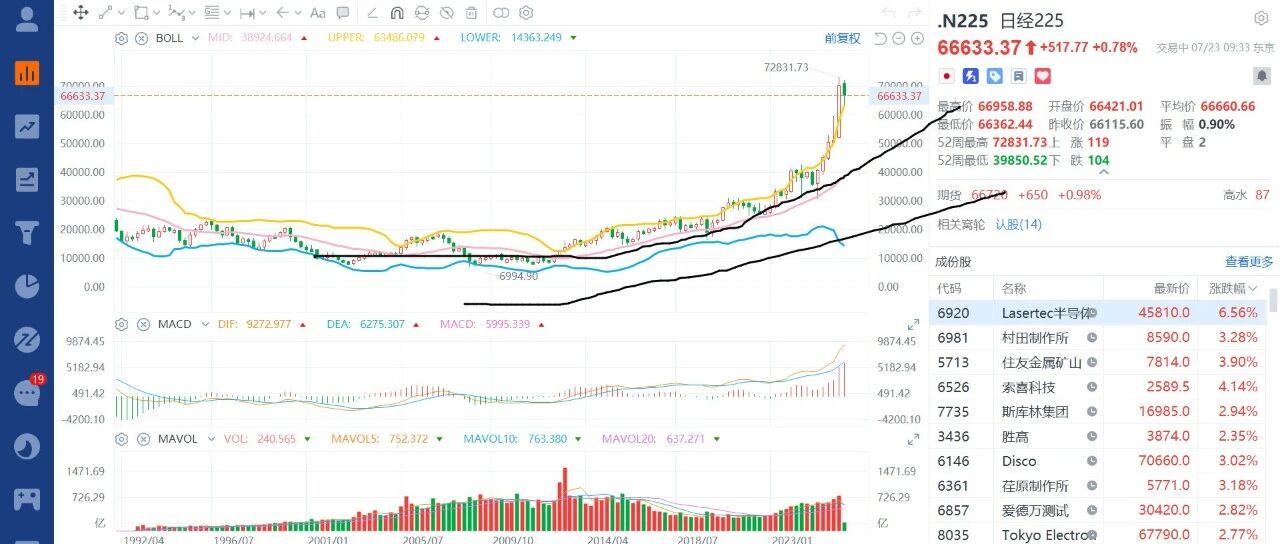Viewport: 1280px width, 544px height.
Task: Remove the BOLL indicator with X icon
Action: 141,38
